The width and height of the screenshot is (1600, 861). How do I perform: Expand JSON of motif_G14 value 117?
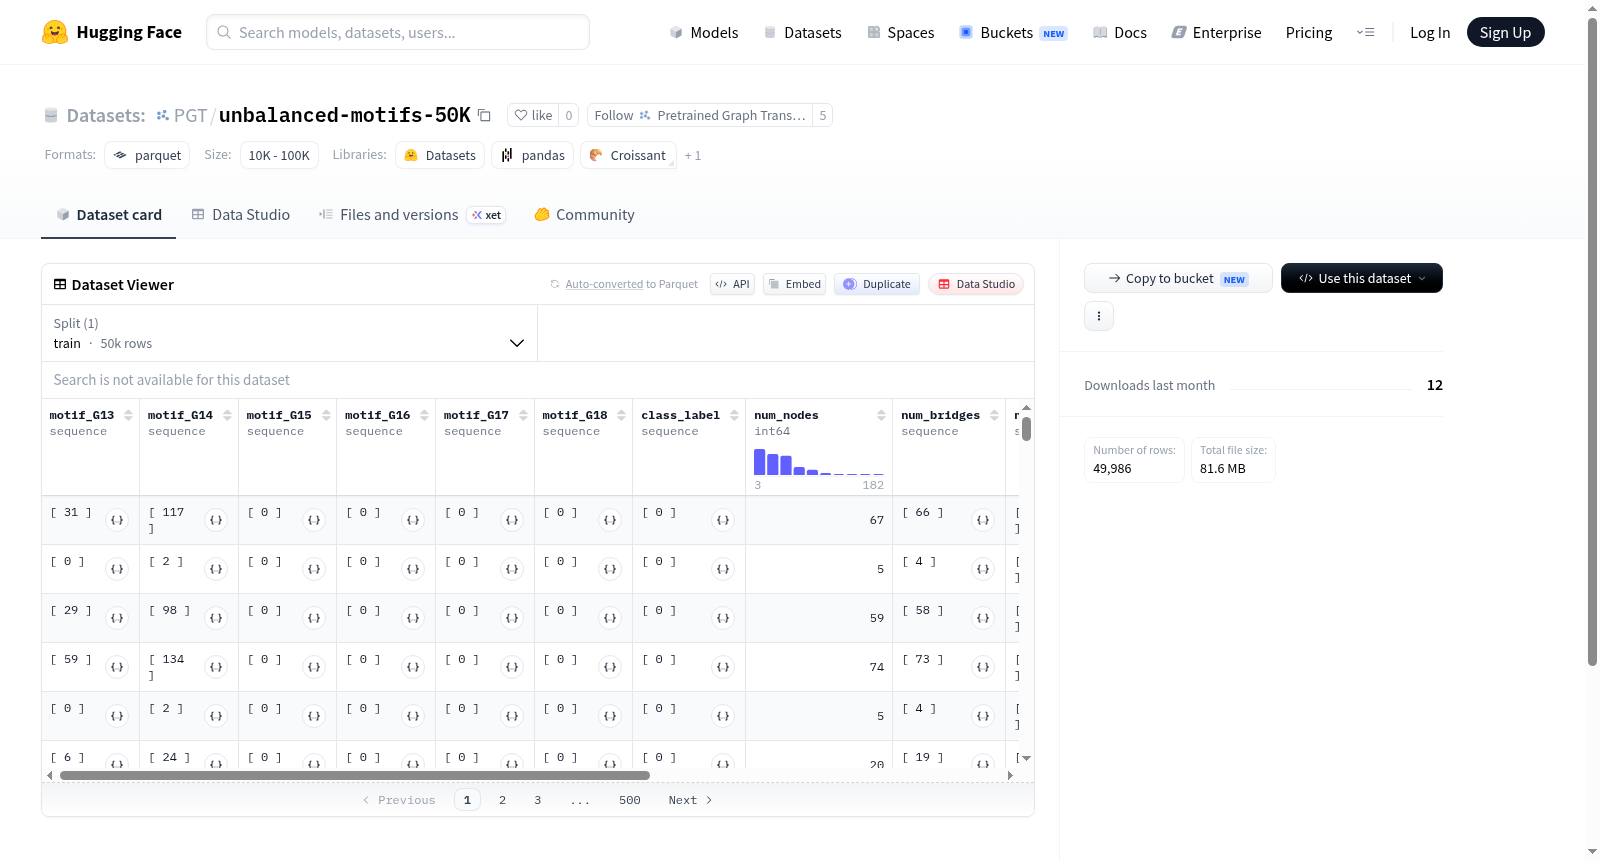pyautogui.click(x=215, y=520)
